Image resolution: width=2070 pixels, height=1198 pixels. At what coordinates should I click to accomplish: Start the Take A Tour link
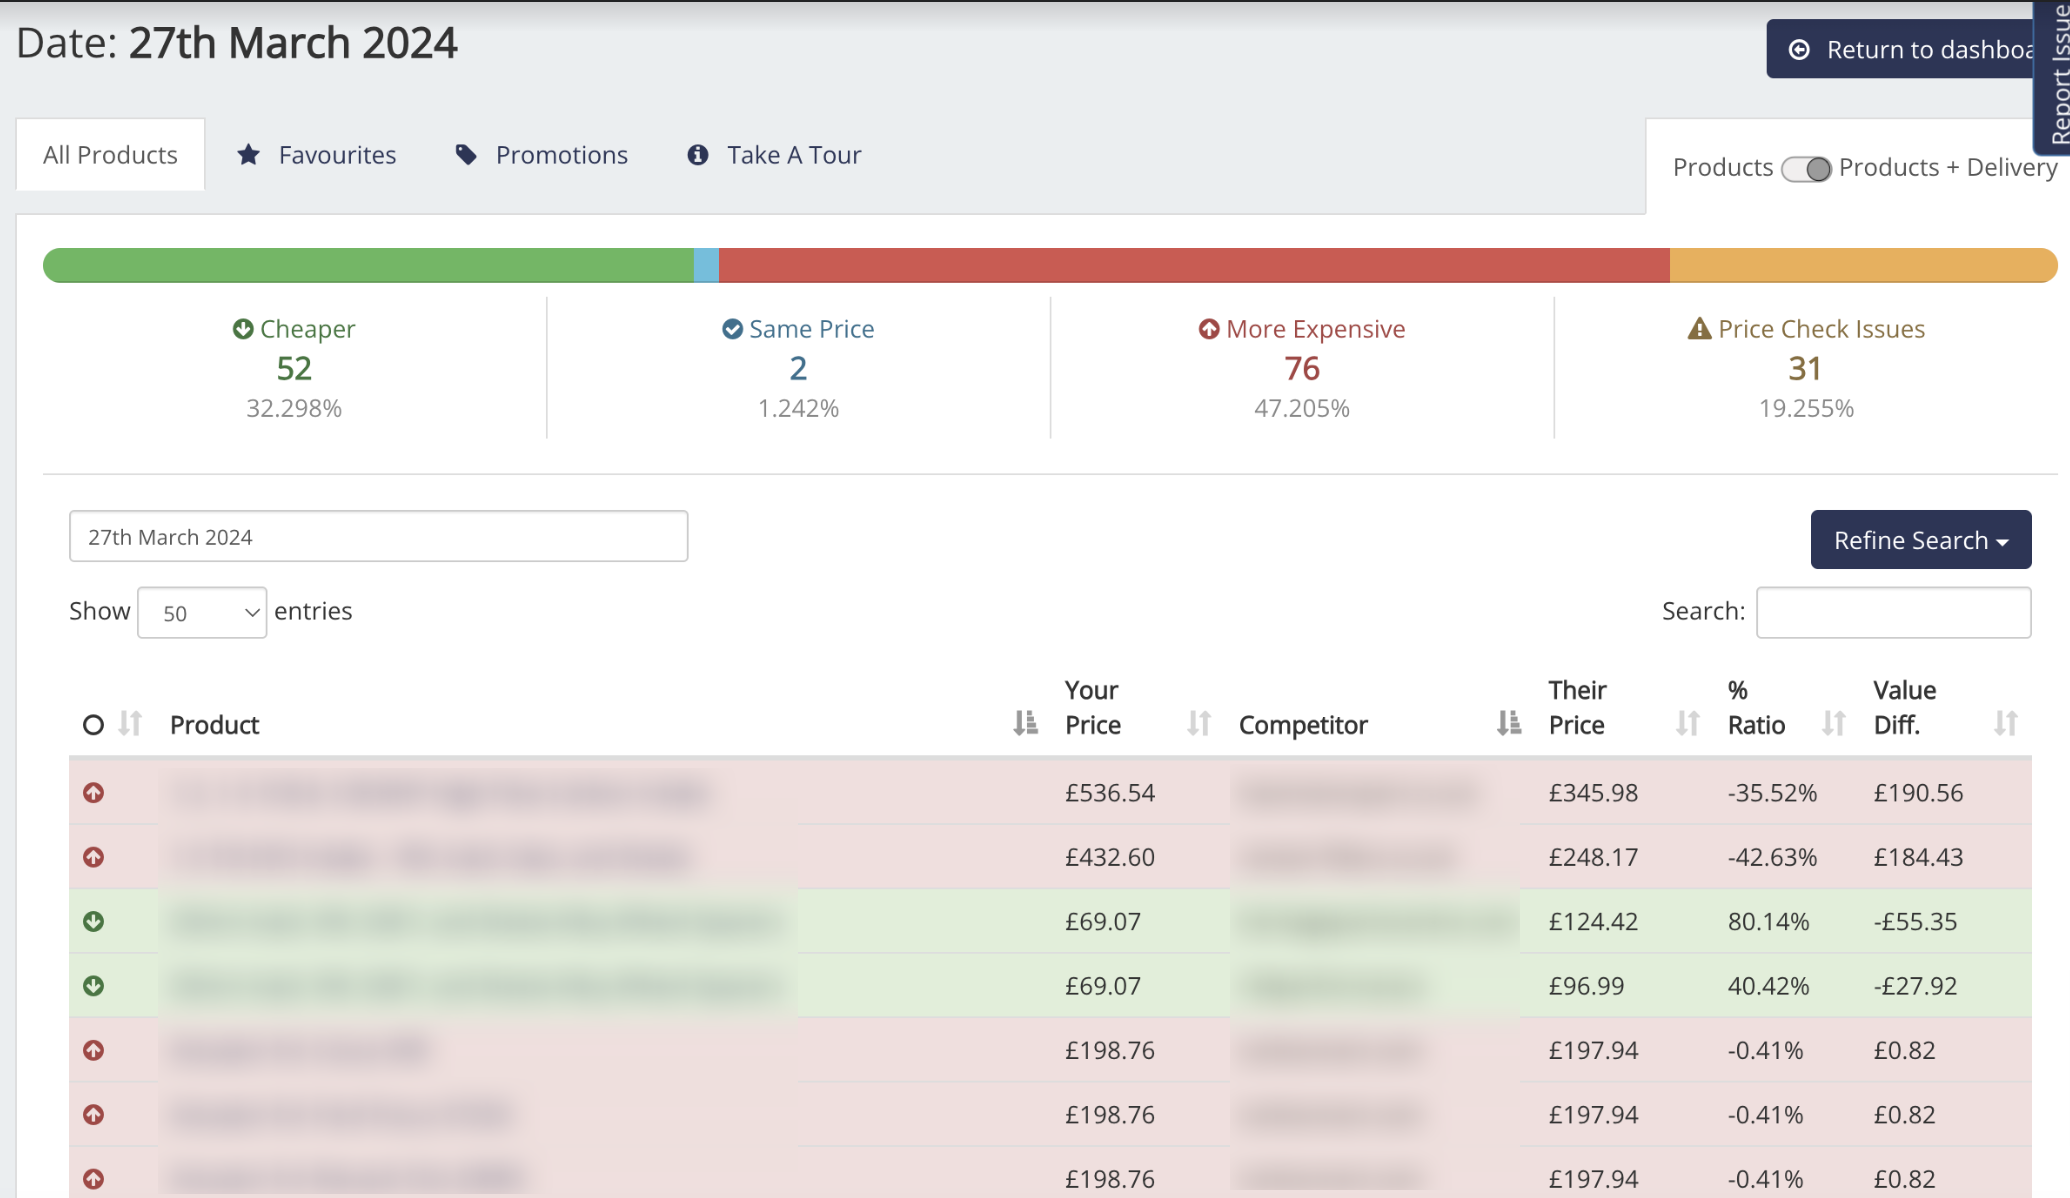774,155
